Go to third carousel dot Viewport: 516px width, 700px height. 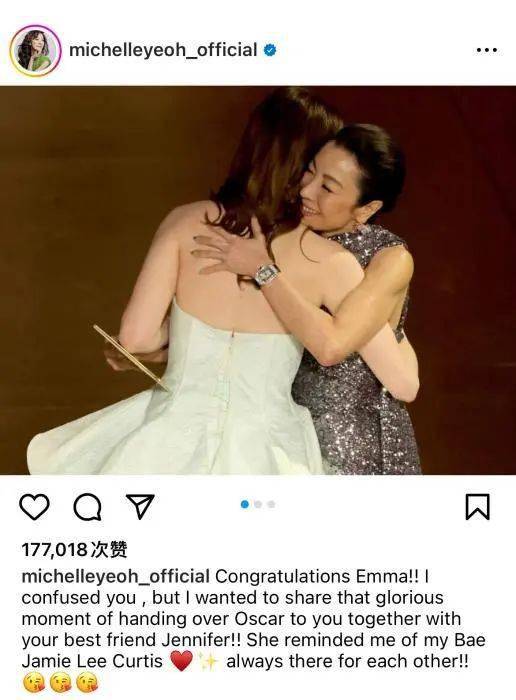[x=271, y=504]
